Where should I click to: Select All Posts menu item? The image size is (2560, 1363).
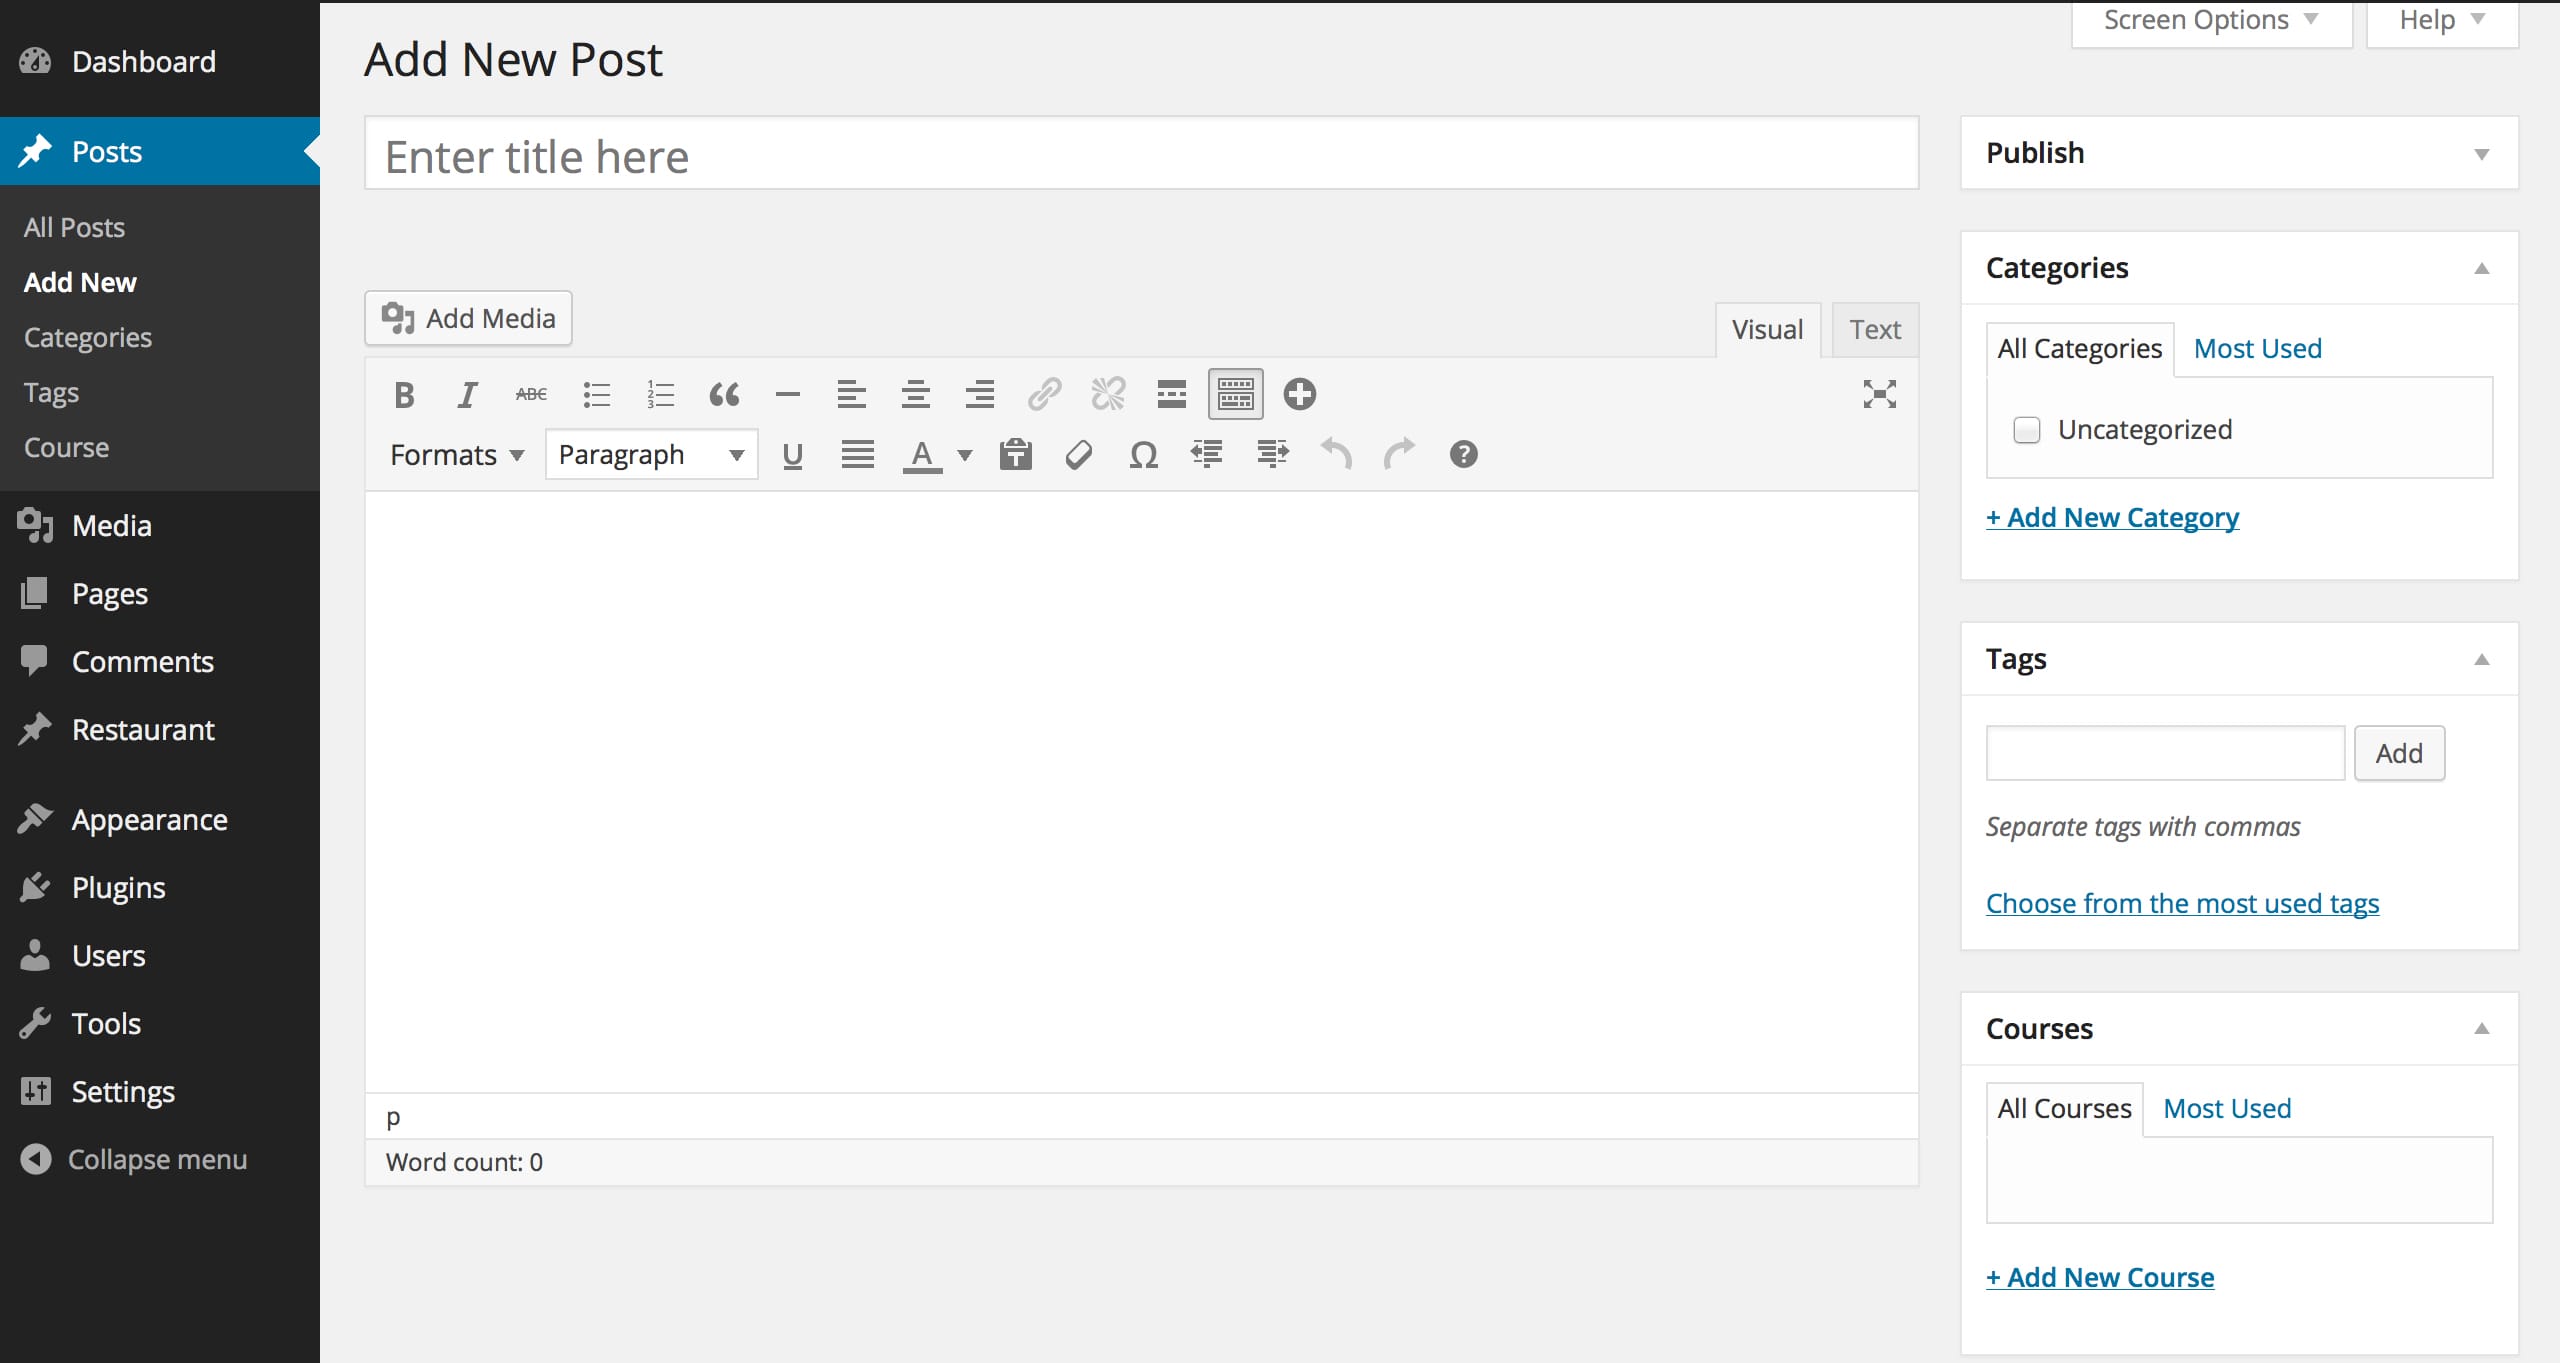pyautogui.click(x=73, y=225)
